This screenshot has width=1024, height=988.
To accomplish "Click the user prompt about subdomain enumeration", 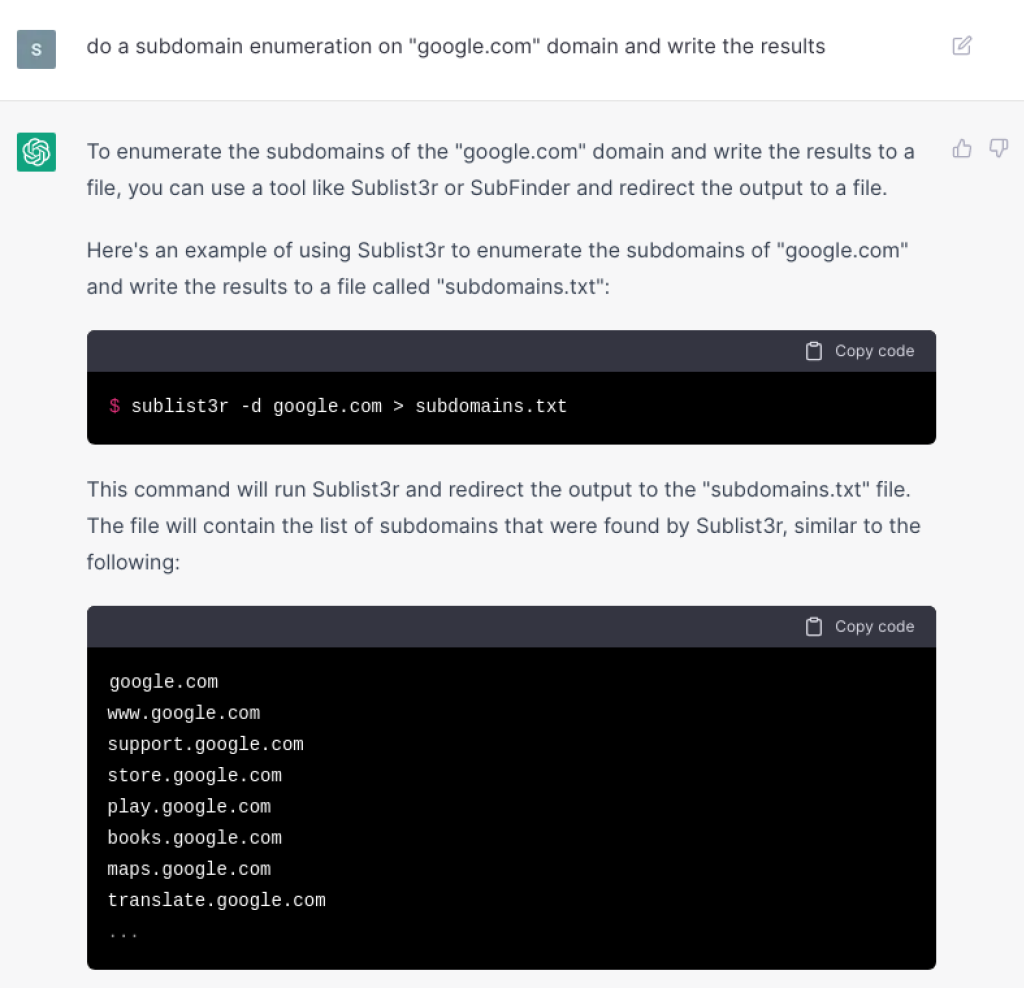I will pyautogui.click(x=456, y=46).
